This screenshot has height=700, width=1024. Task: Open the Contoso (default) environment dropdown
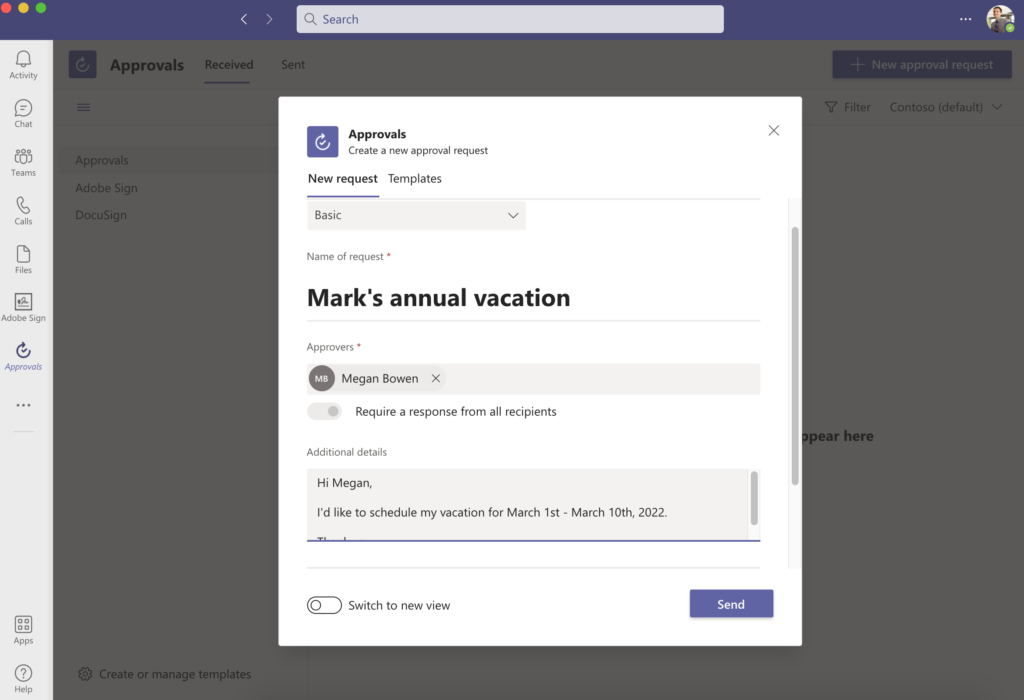click(946, 107)
